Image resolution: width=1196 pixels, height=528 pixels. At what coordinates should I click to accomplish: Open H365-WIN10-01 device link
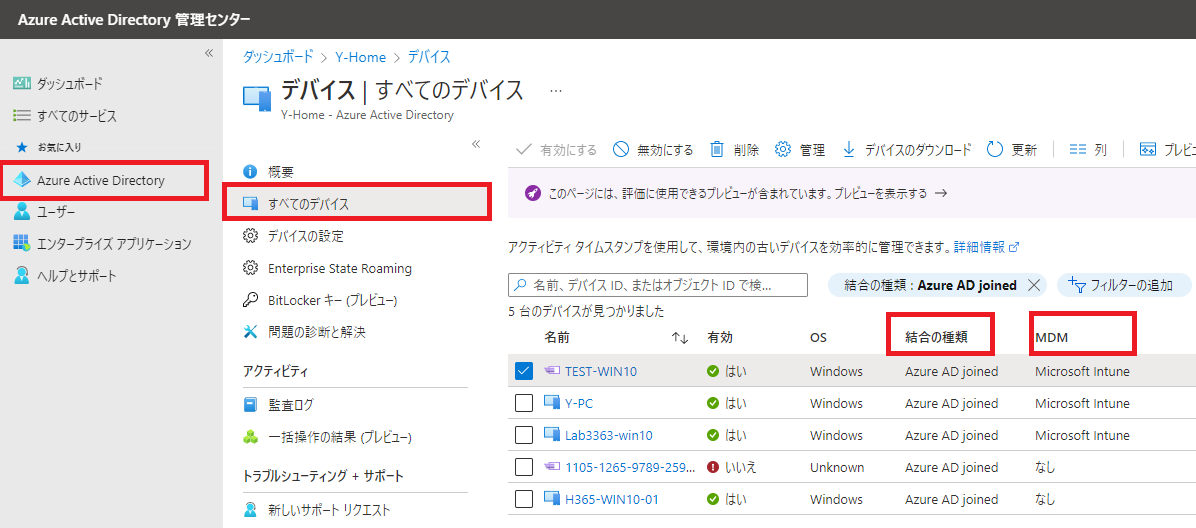tap(611, 500)
